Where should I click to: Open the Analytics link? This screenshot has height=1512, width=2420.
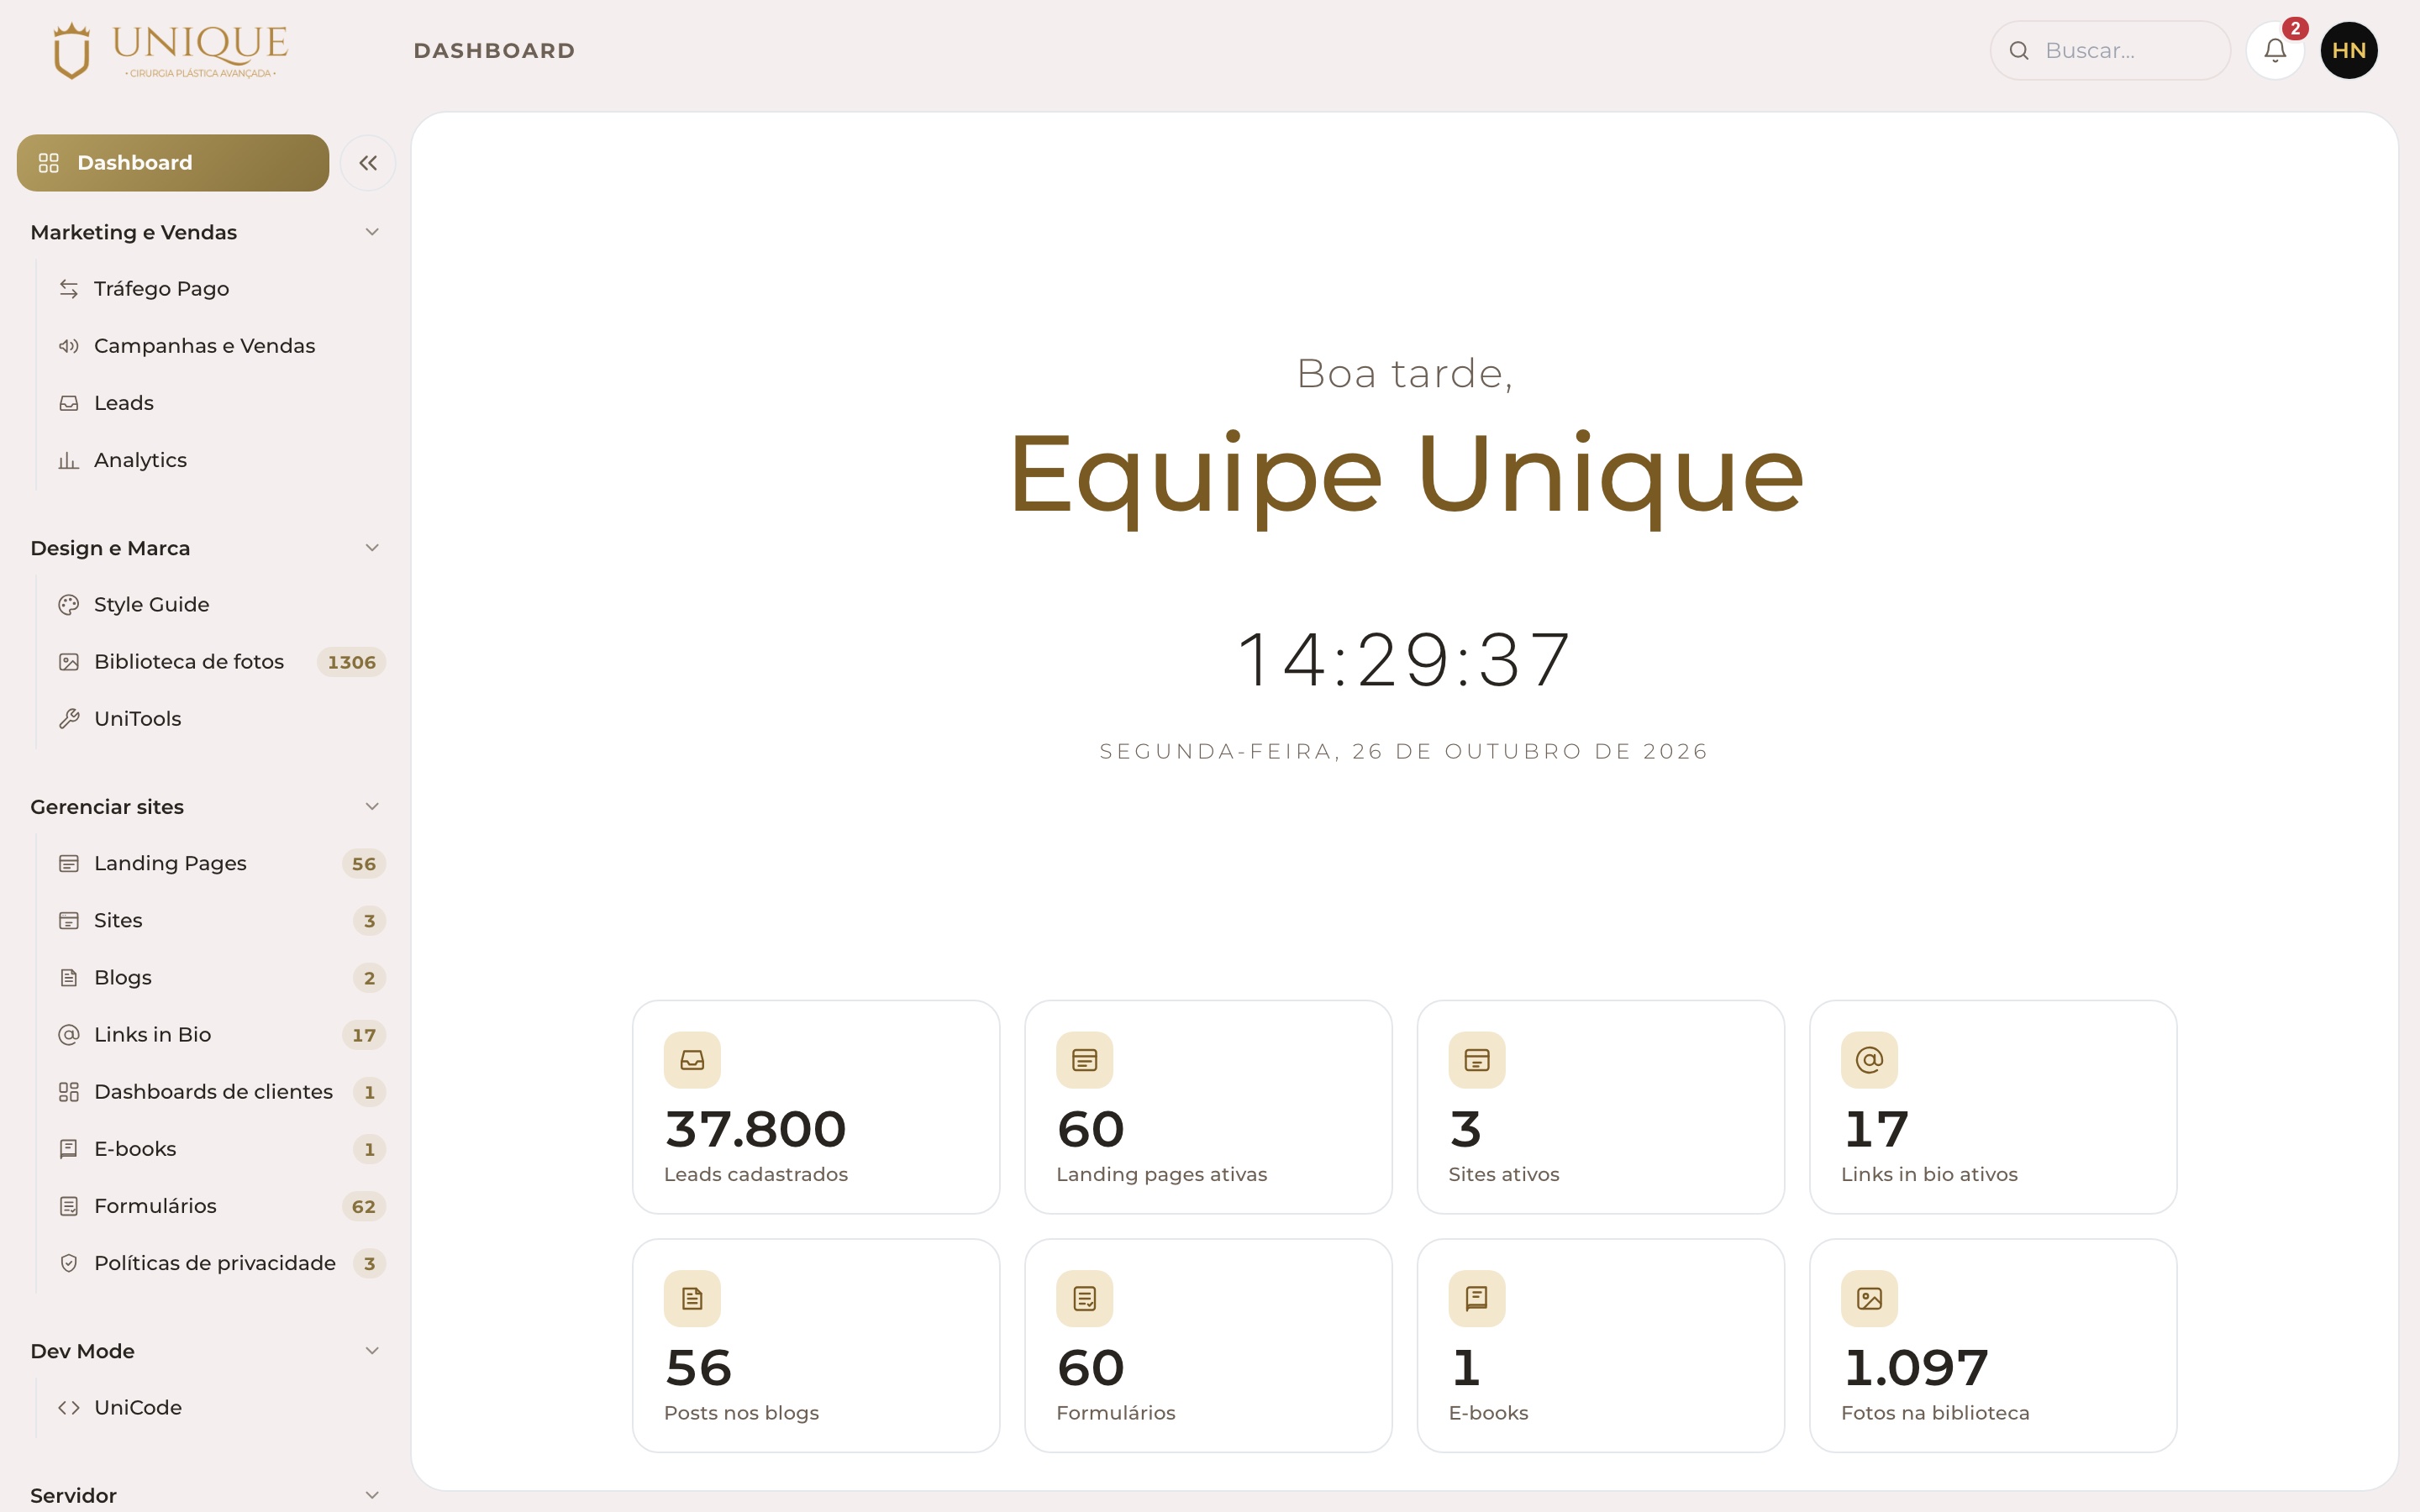(217, 460)
